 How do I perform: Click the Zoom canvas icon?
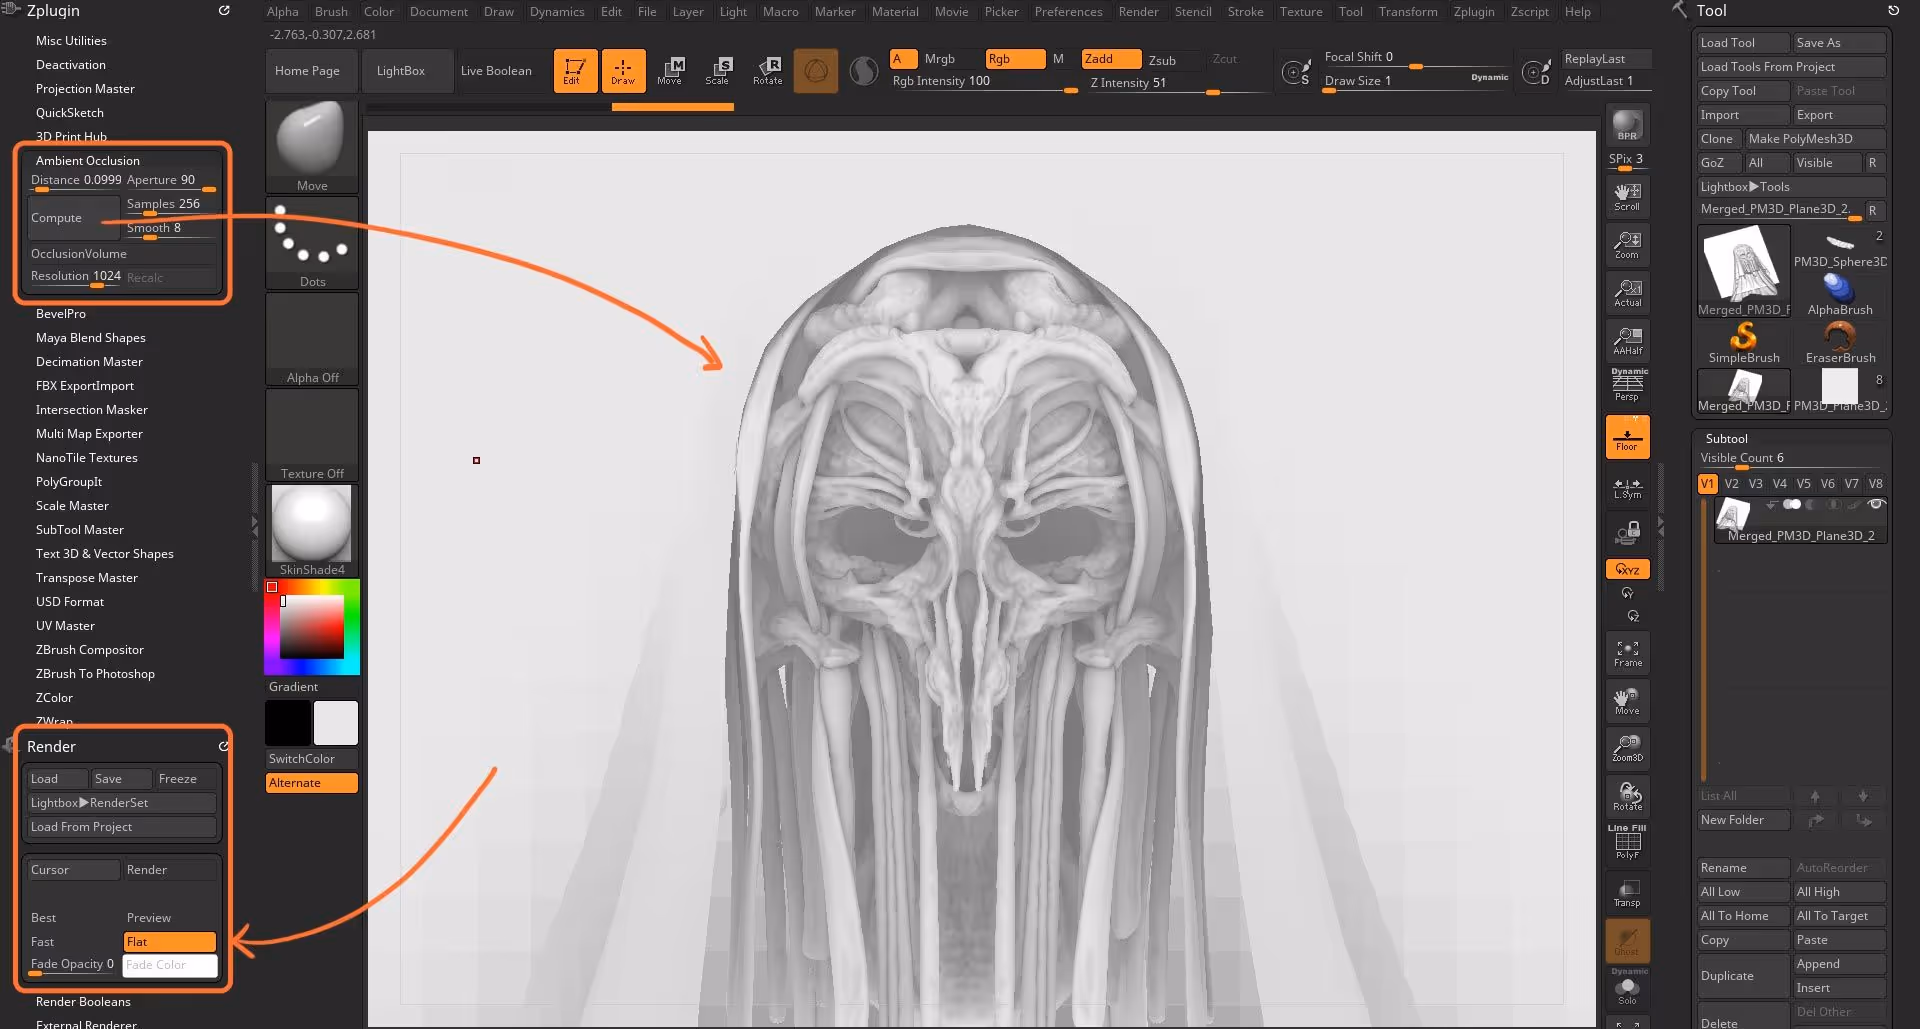point(1627,245)
